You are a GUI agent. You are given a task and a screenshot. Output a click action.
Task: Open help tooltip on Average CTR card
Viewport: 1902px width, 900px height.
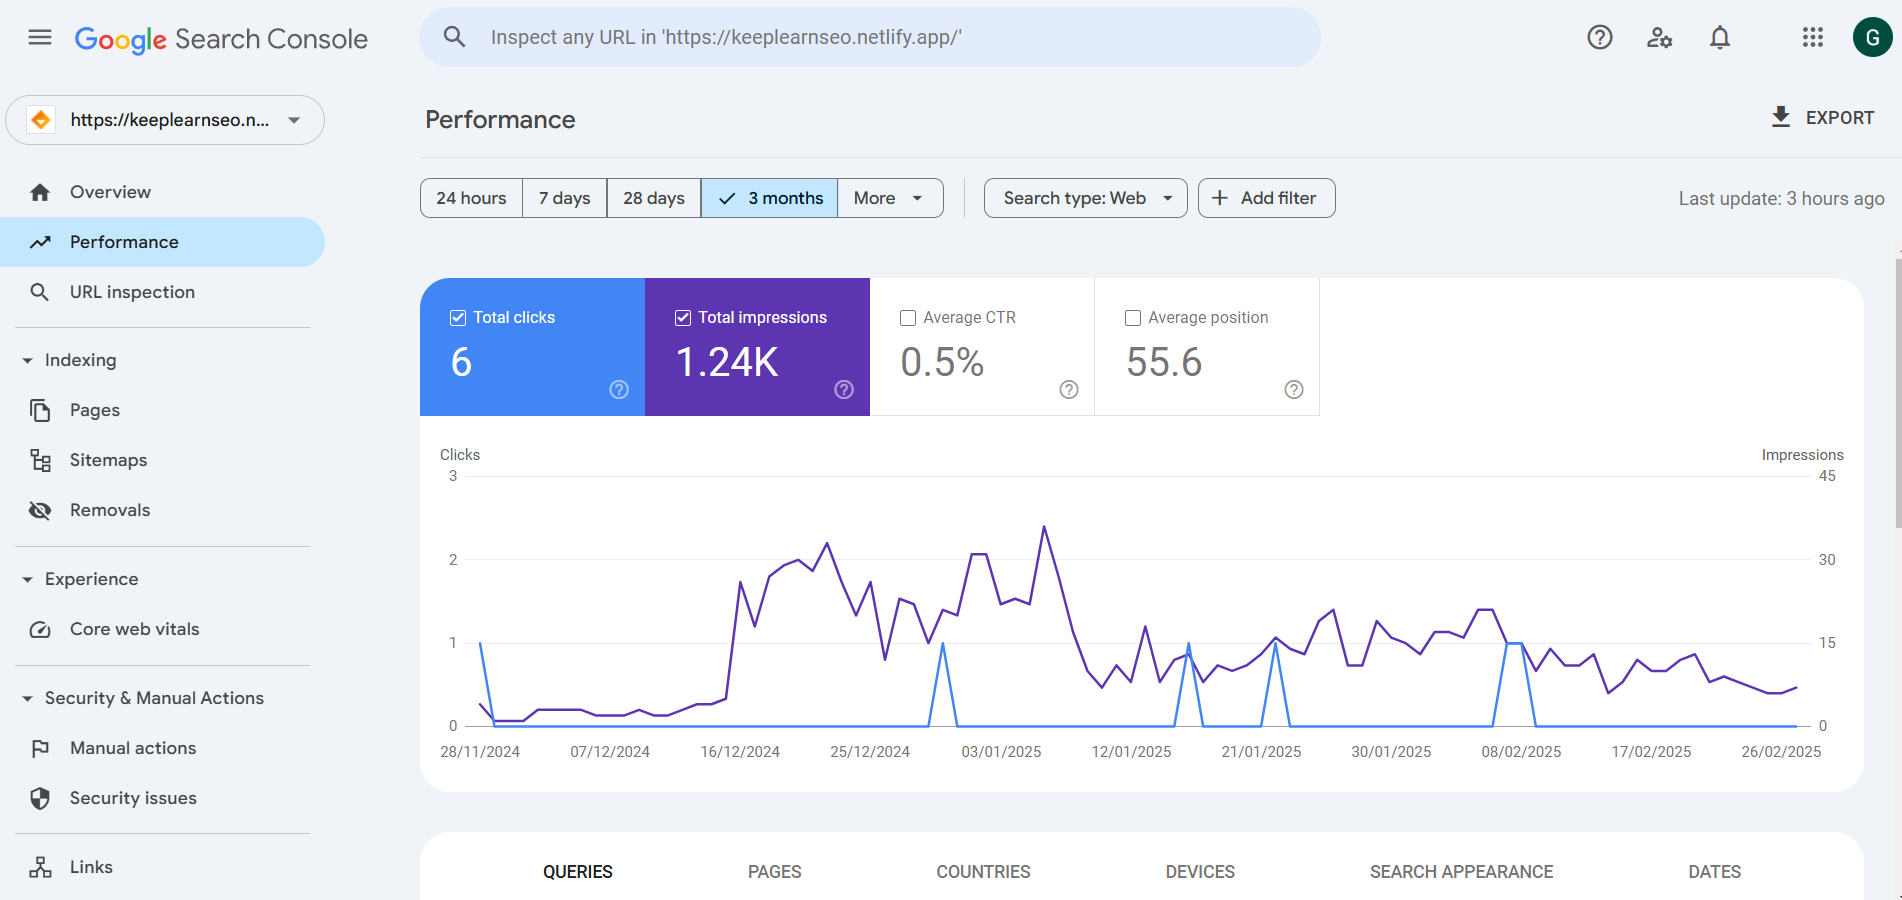point(1069,389)
